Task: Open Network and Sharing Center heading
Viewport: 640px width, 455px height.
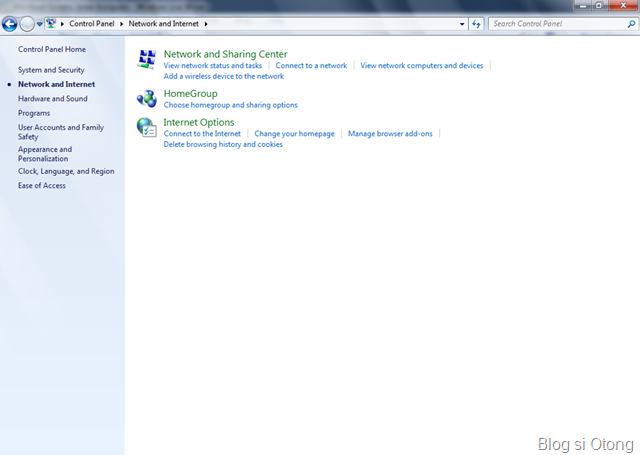Action: (x=225, y=54)
